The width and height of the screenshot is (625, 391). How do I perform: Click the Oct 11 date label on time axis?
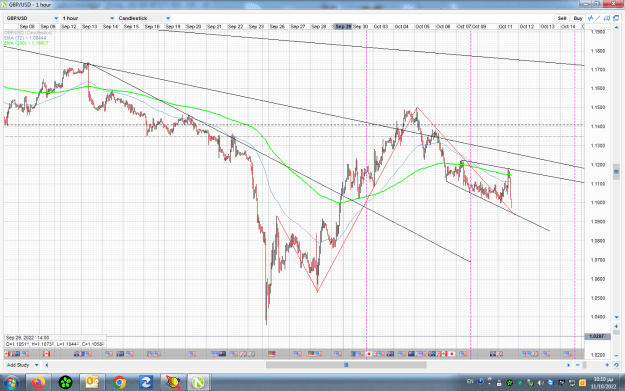pyautogui.click(x=505, y=27)
